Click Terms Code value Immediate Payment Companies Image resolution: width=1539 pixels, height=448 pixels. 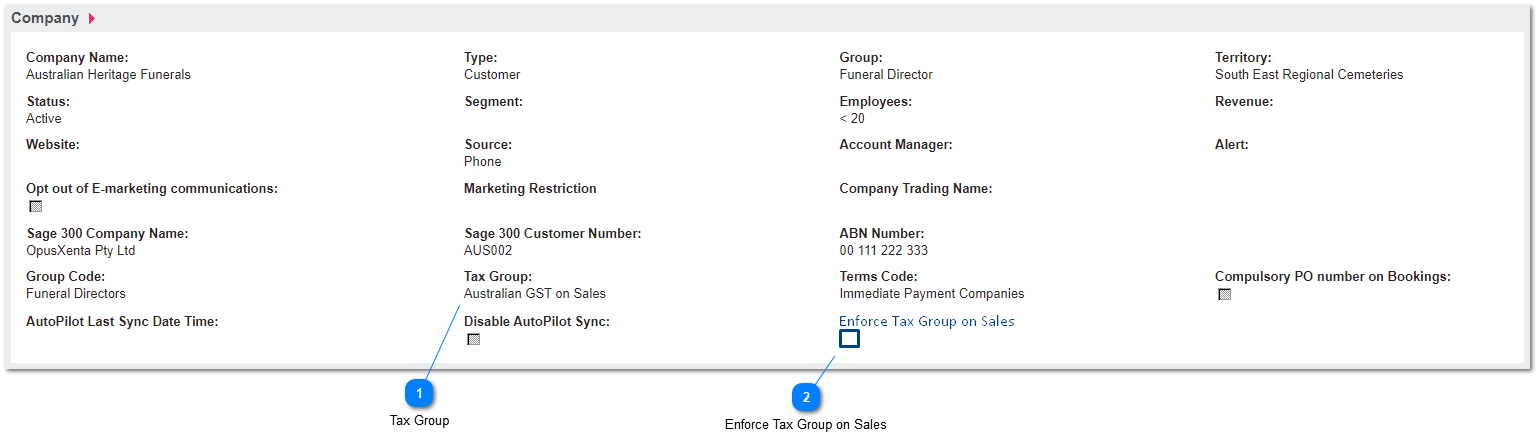point(932,294)
